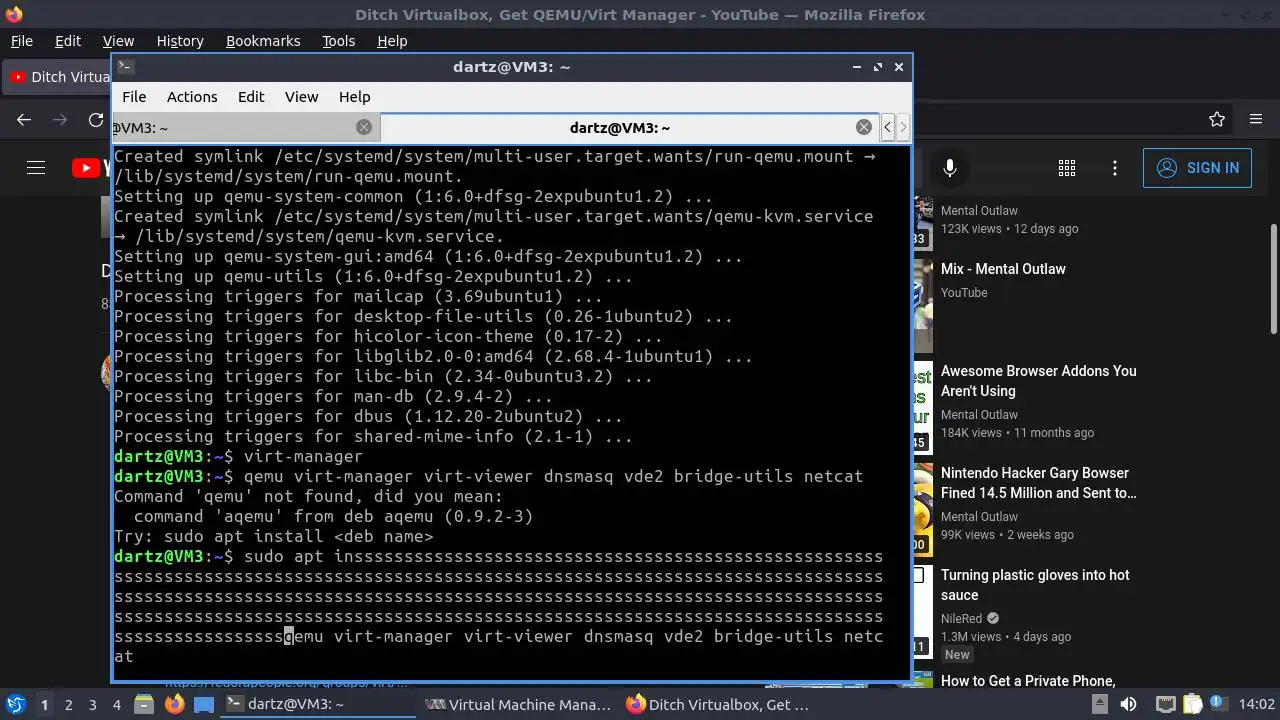Open Mix - Mental Outlaw playlist
The height and width of the screenshot is (720, 1280).
[1003, 269]
